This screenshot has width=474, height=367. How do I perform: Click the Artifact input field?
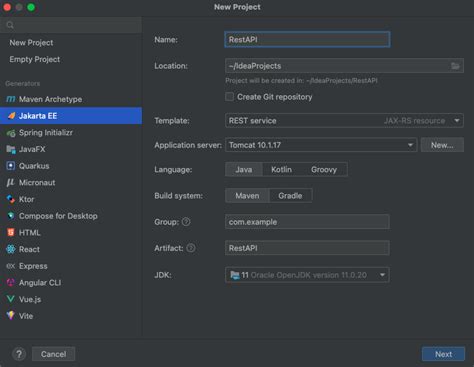(307, 248)
